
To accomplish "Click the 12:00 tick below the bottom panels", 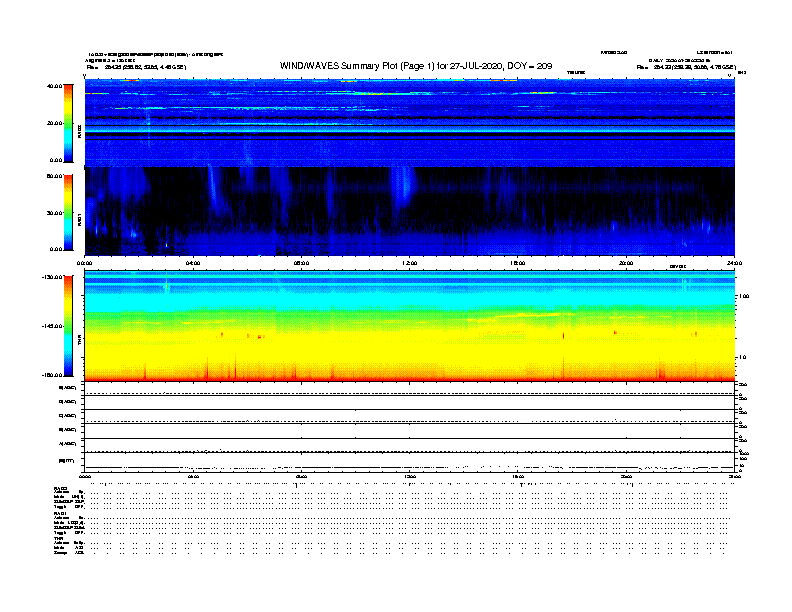I will click(410, 476).
